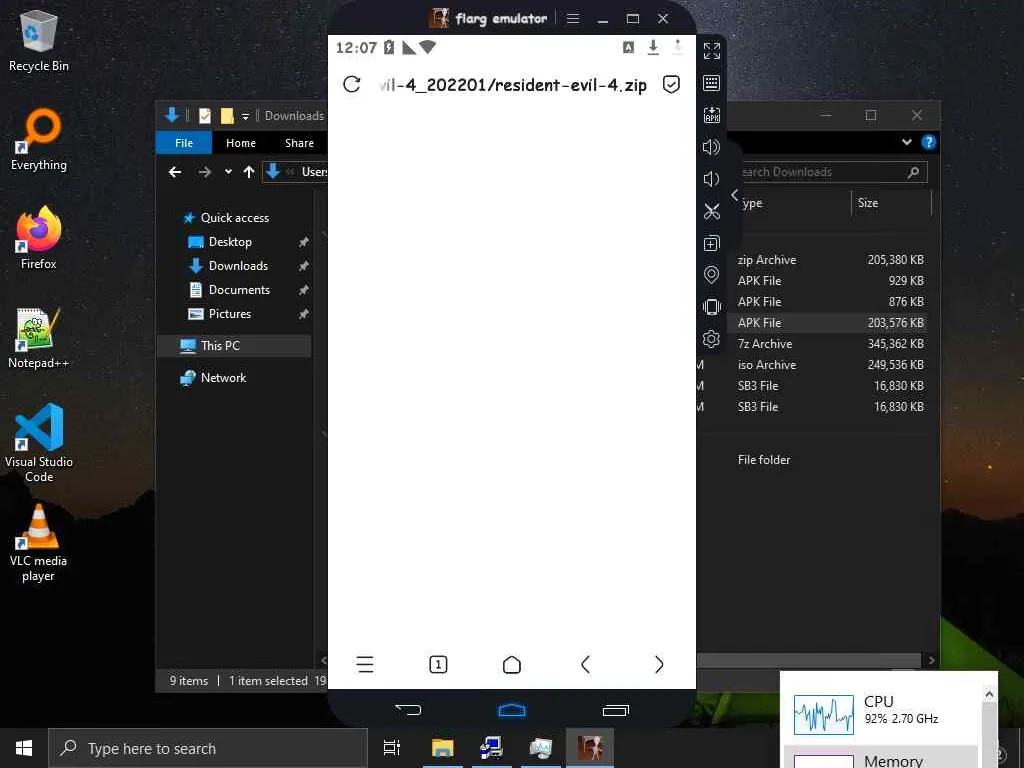Click the scissors screenshot tool
The height and width of the screenshot is (768, 1024).
coord(712,211)
